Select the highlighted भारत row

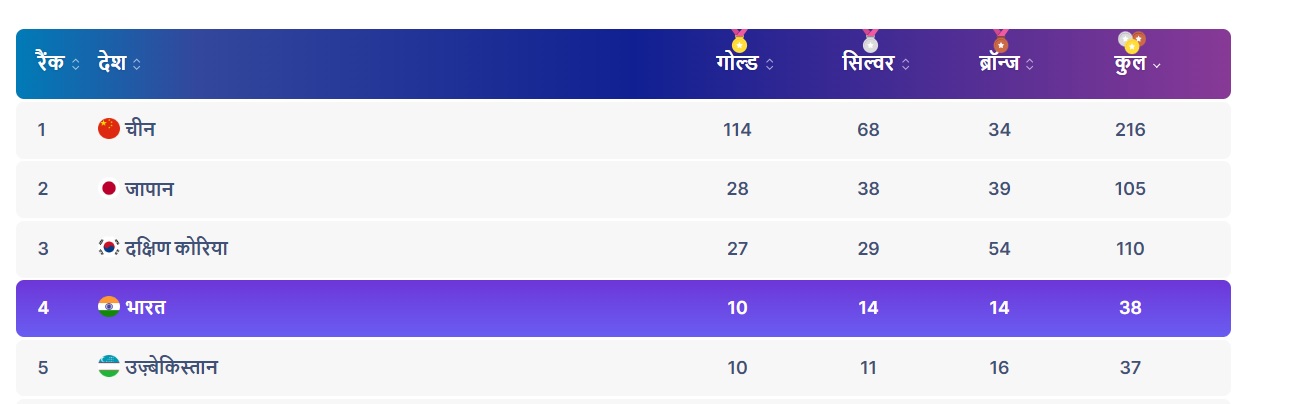pos(623,308)
